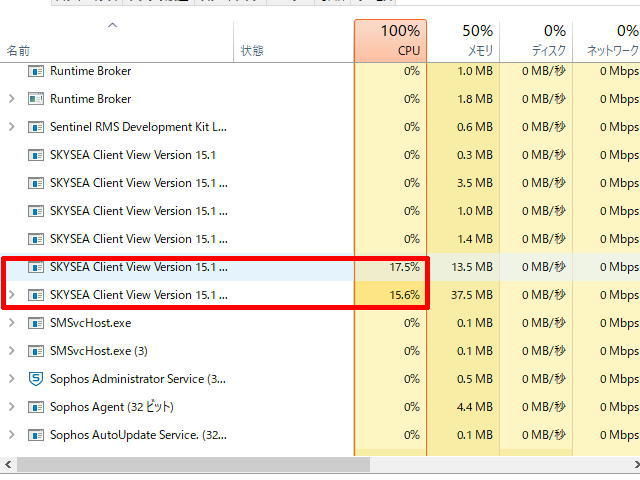Click the Sophos Administrator Service shield icon
This screenshot has width=640, height=480.
36,379
